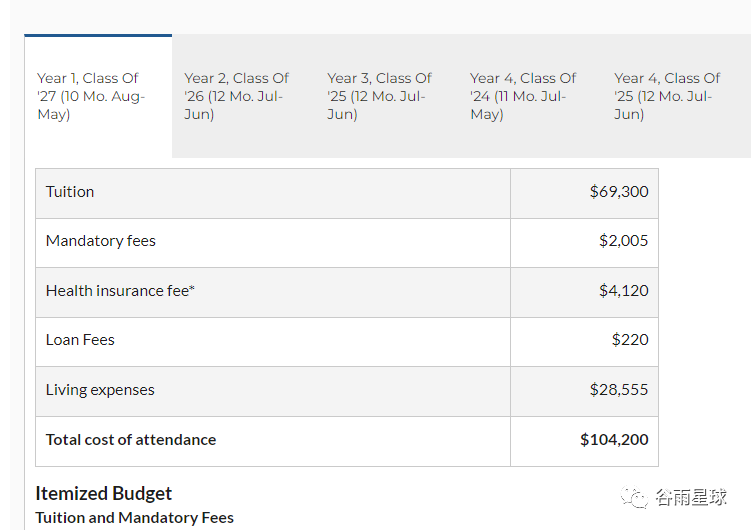The height and width of the screenshot is (530, 751).
Task: Click the Health insurance fee* label
Action: point(120,291)
